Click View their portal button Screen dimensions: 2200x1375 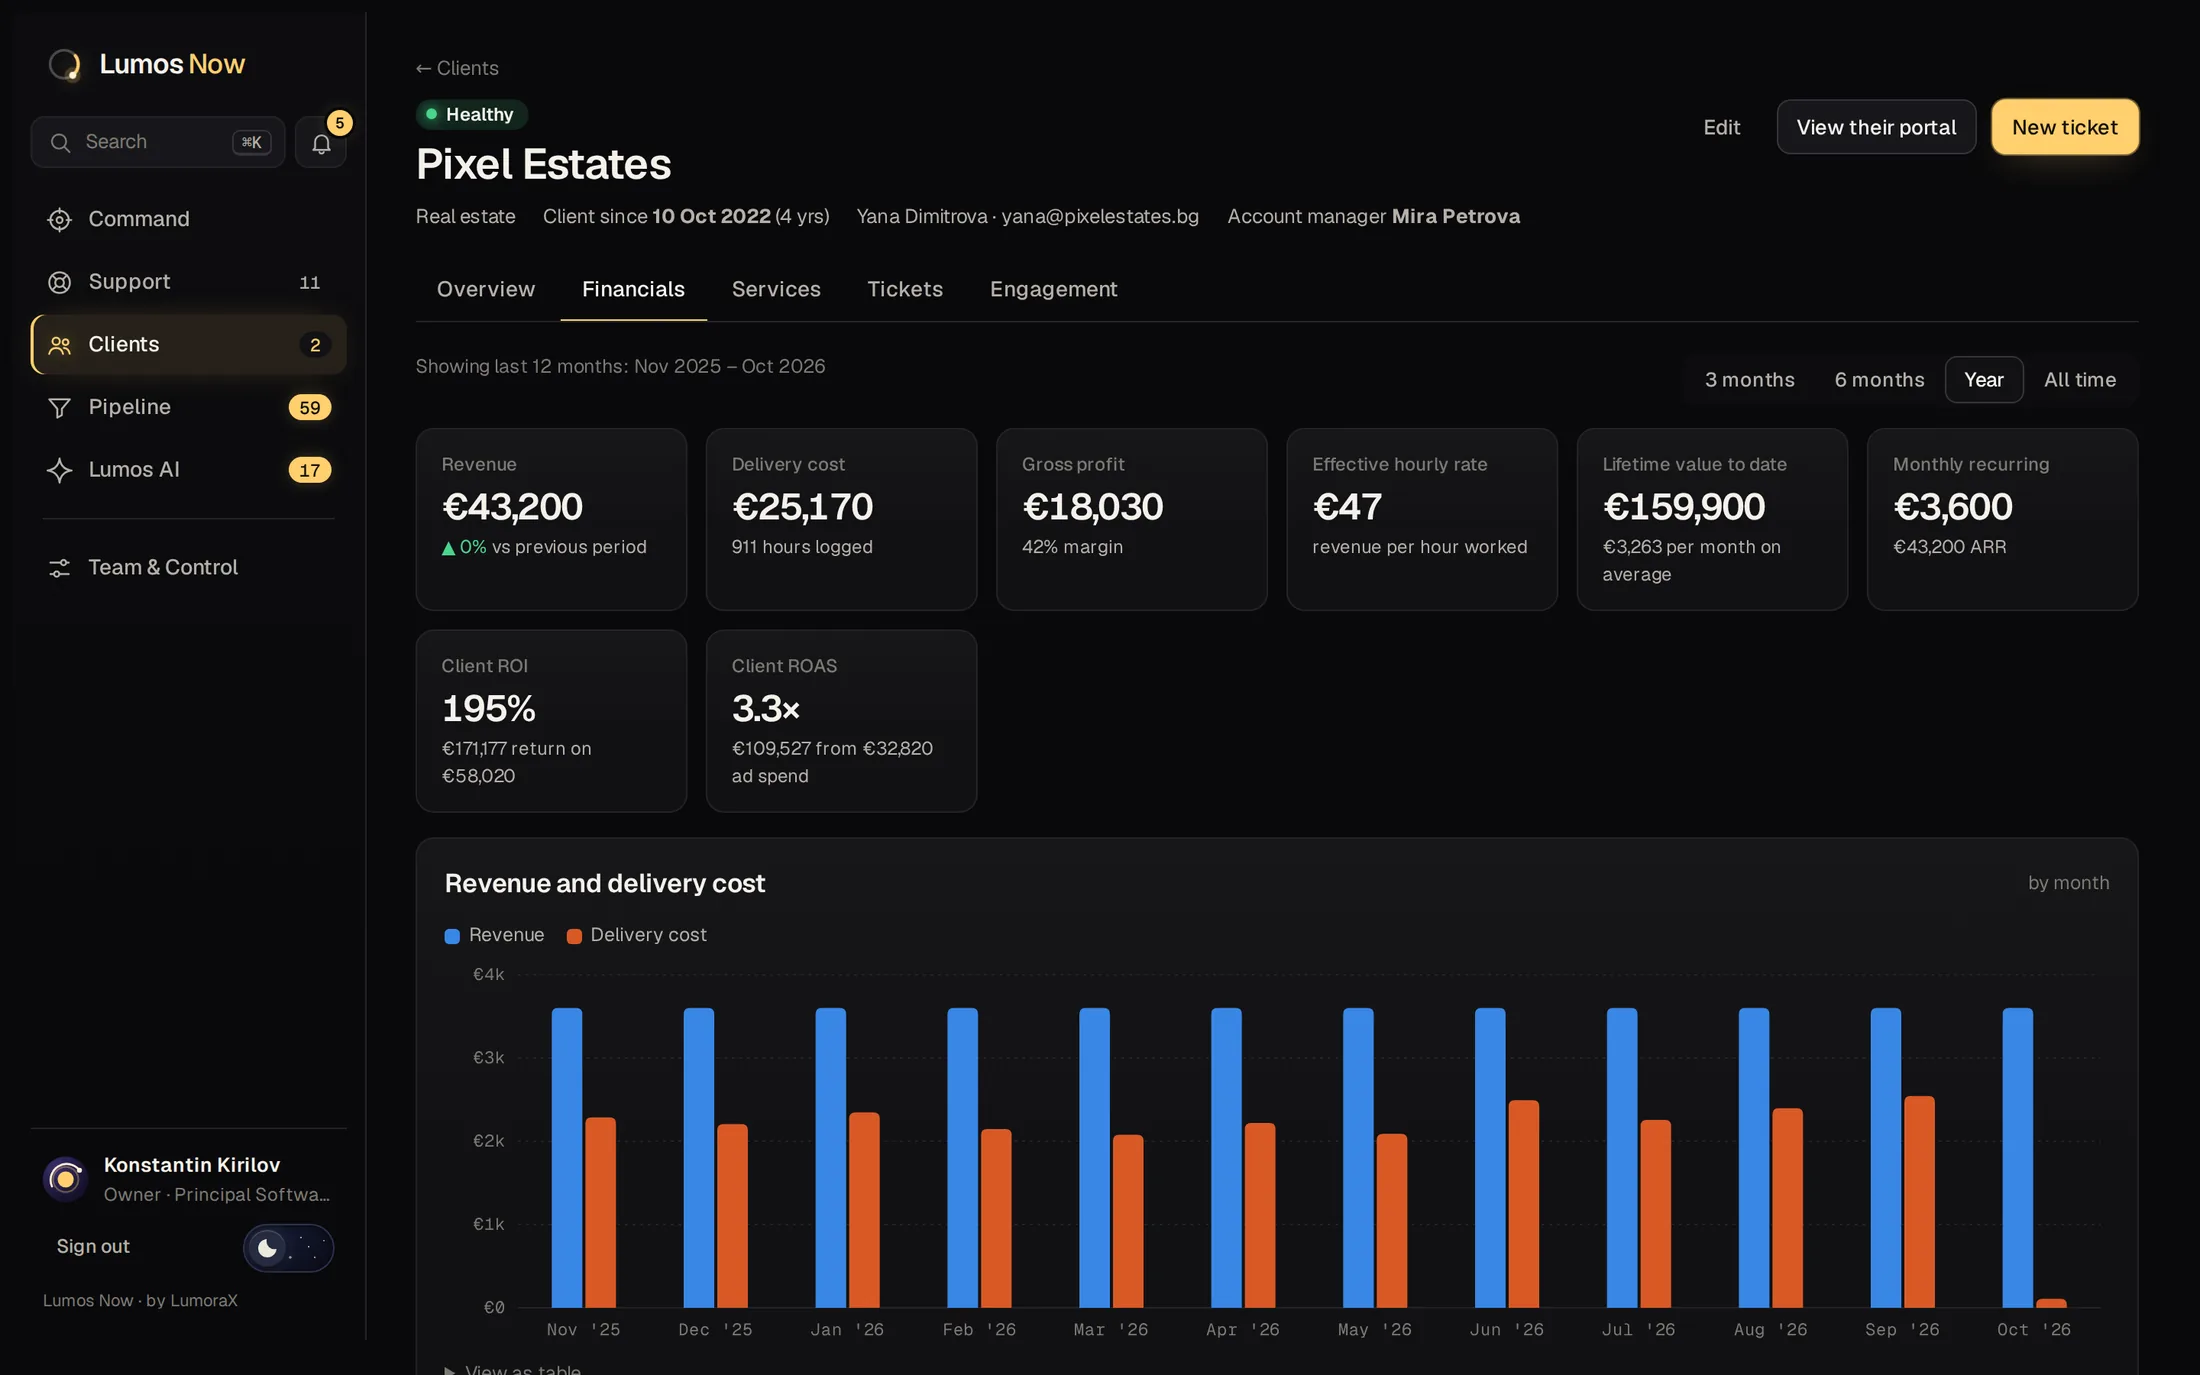1876,127
